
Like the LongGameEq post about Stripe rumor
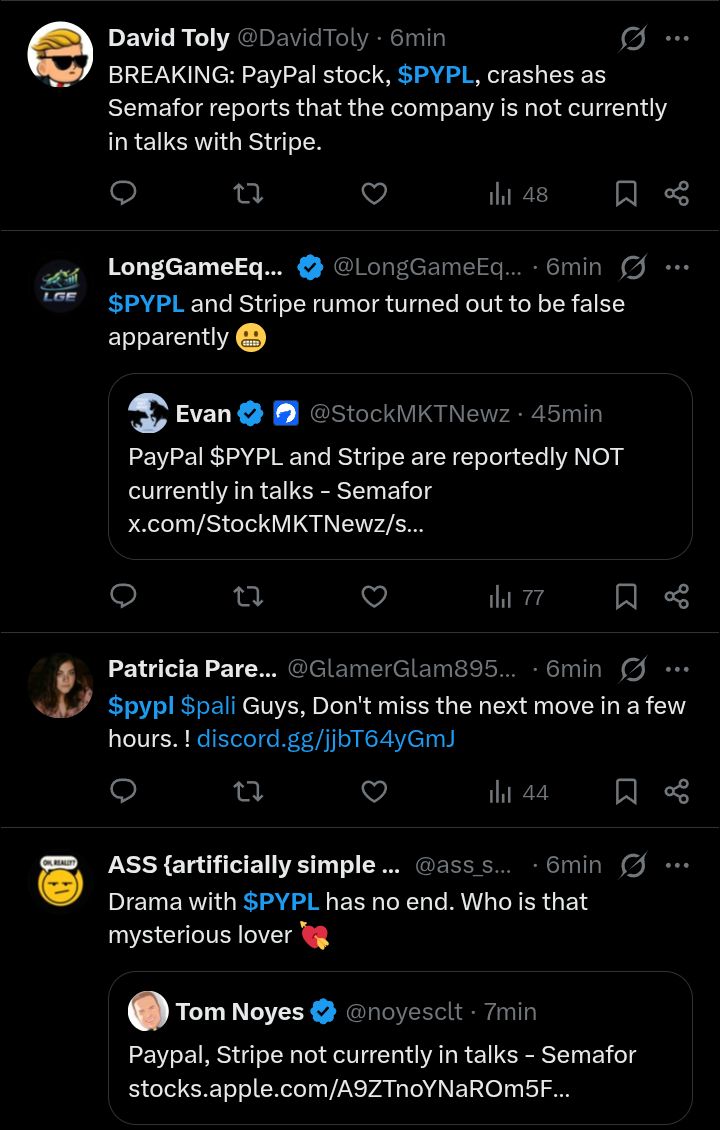[374, 597]
